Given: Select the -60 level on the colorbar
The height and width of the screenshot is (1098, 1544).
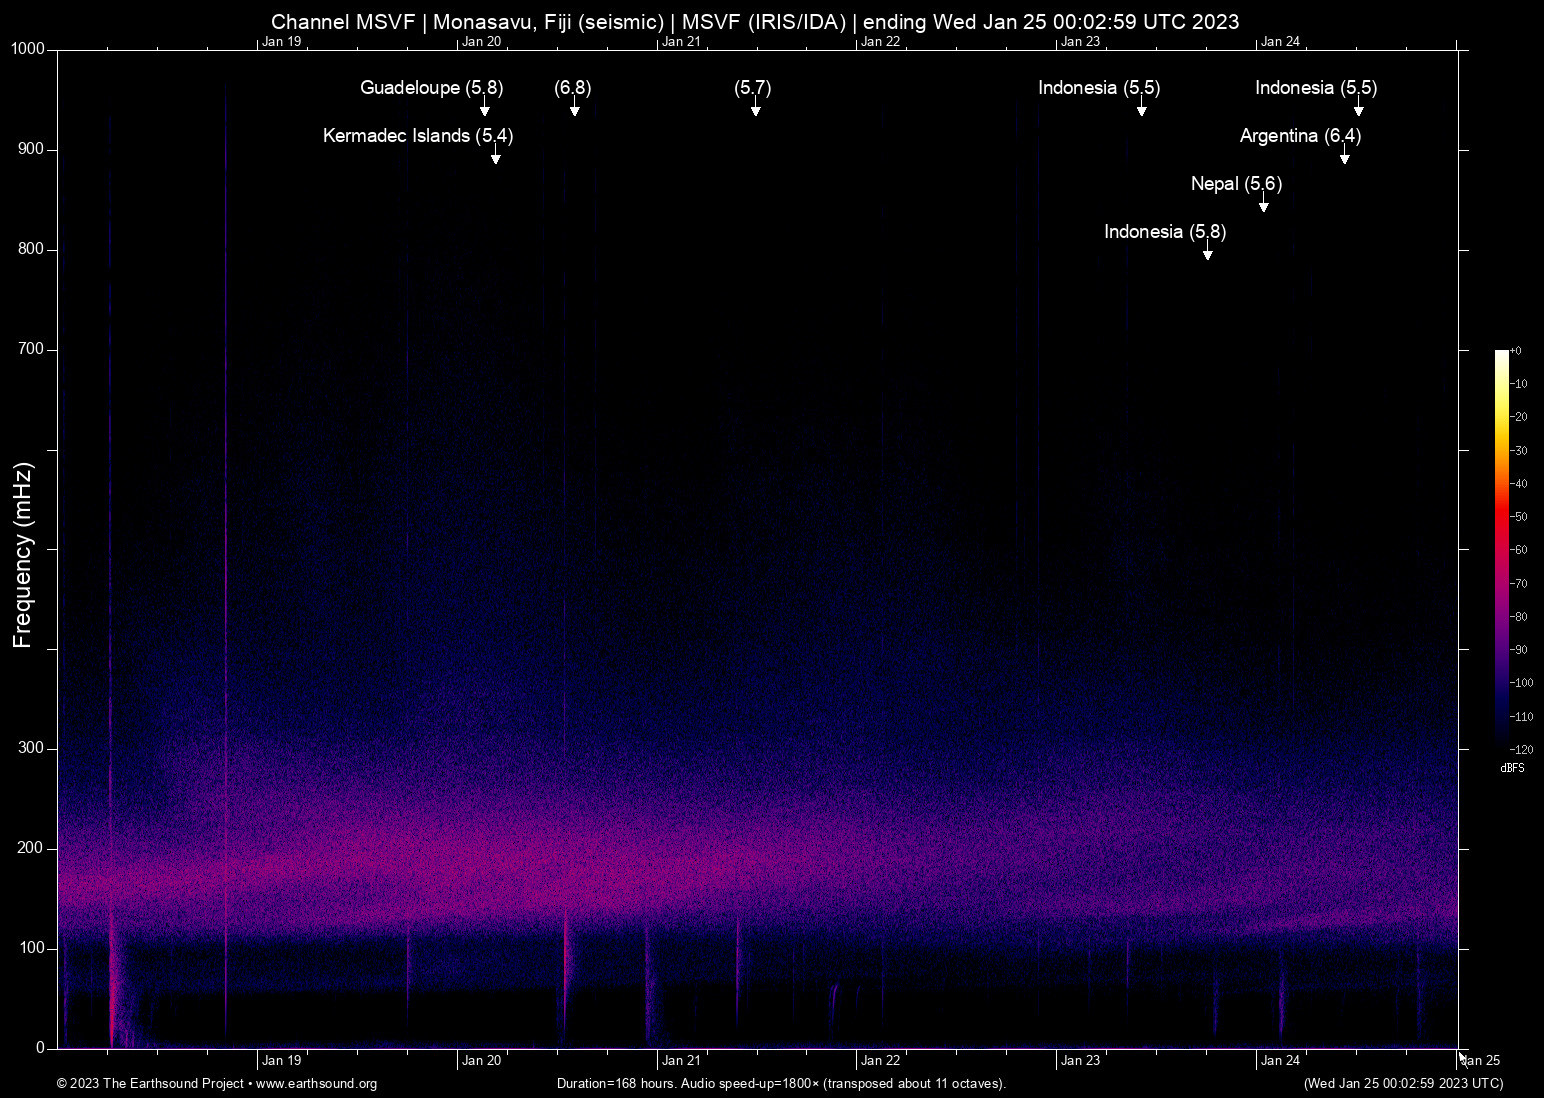Looking at the screenshot, I should point(1517,549).
